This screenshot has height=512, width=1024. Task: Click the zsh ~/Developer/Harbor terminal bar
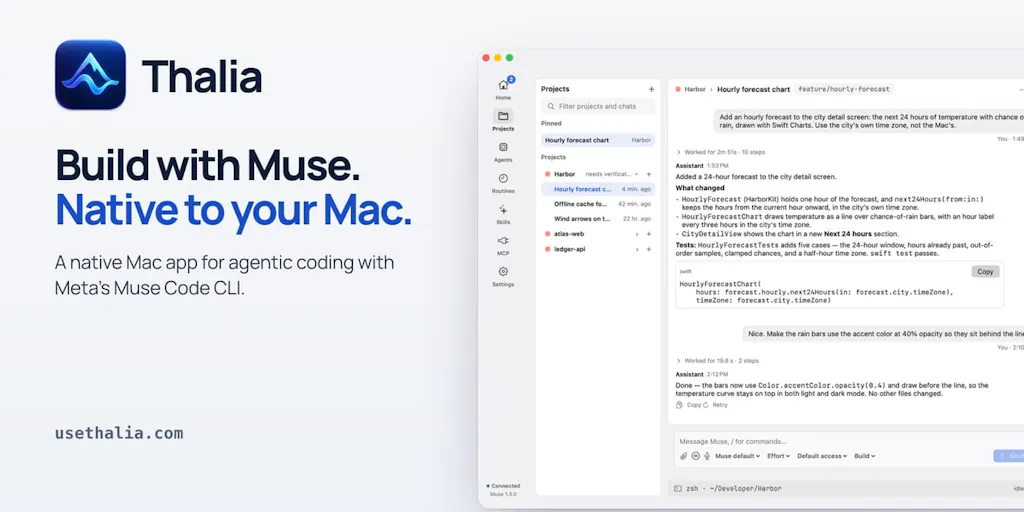pyautogui.click(x=846, y=488)
